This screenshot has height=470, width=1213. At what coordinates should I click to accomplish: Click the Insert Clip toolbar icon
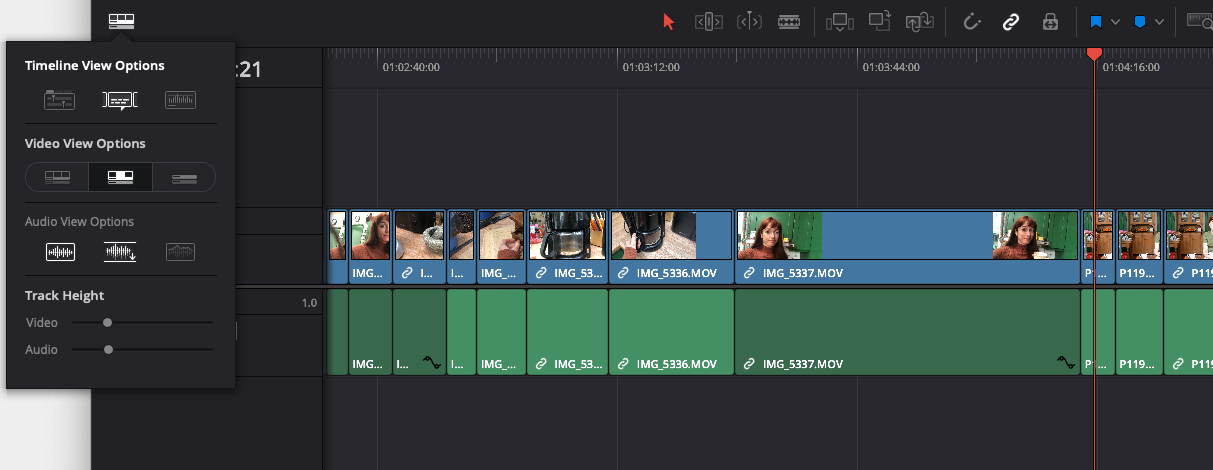click(840, 21)
